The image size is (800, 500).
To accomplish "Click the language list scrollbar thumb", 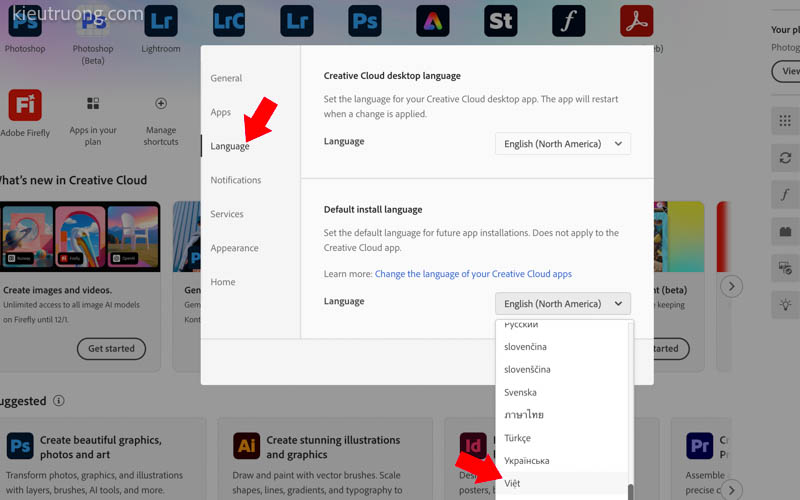I will pyautogui.click(x=631, y=492).
